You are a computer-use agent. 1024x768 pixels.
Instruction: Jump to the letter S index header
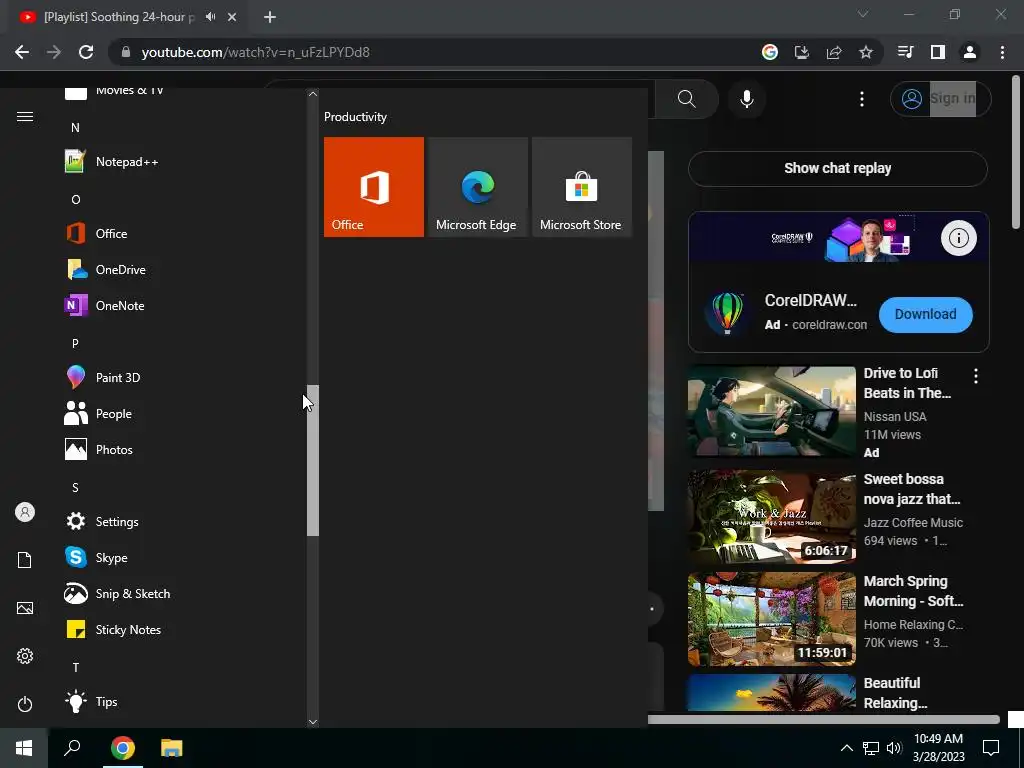75,487
